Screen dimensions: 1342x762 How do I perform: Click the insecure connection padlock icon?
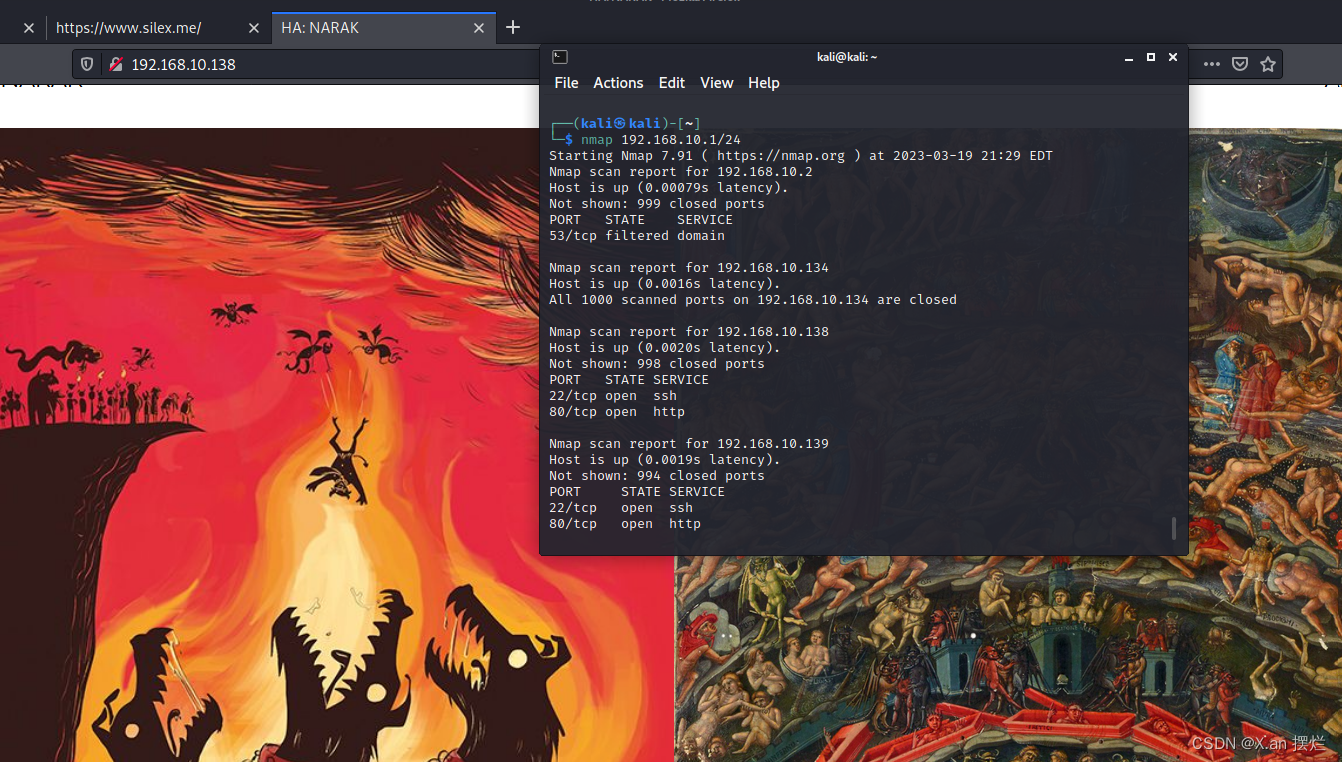116,64
